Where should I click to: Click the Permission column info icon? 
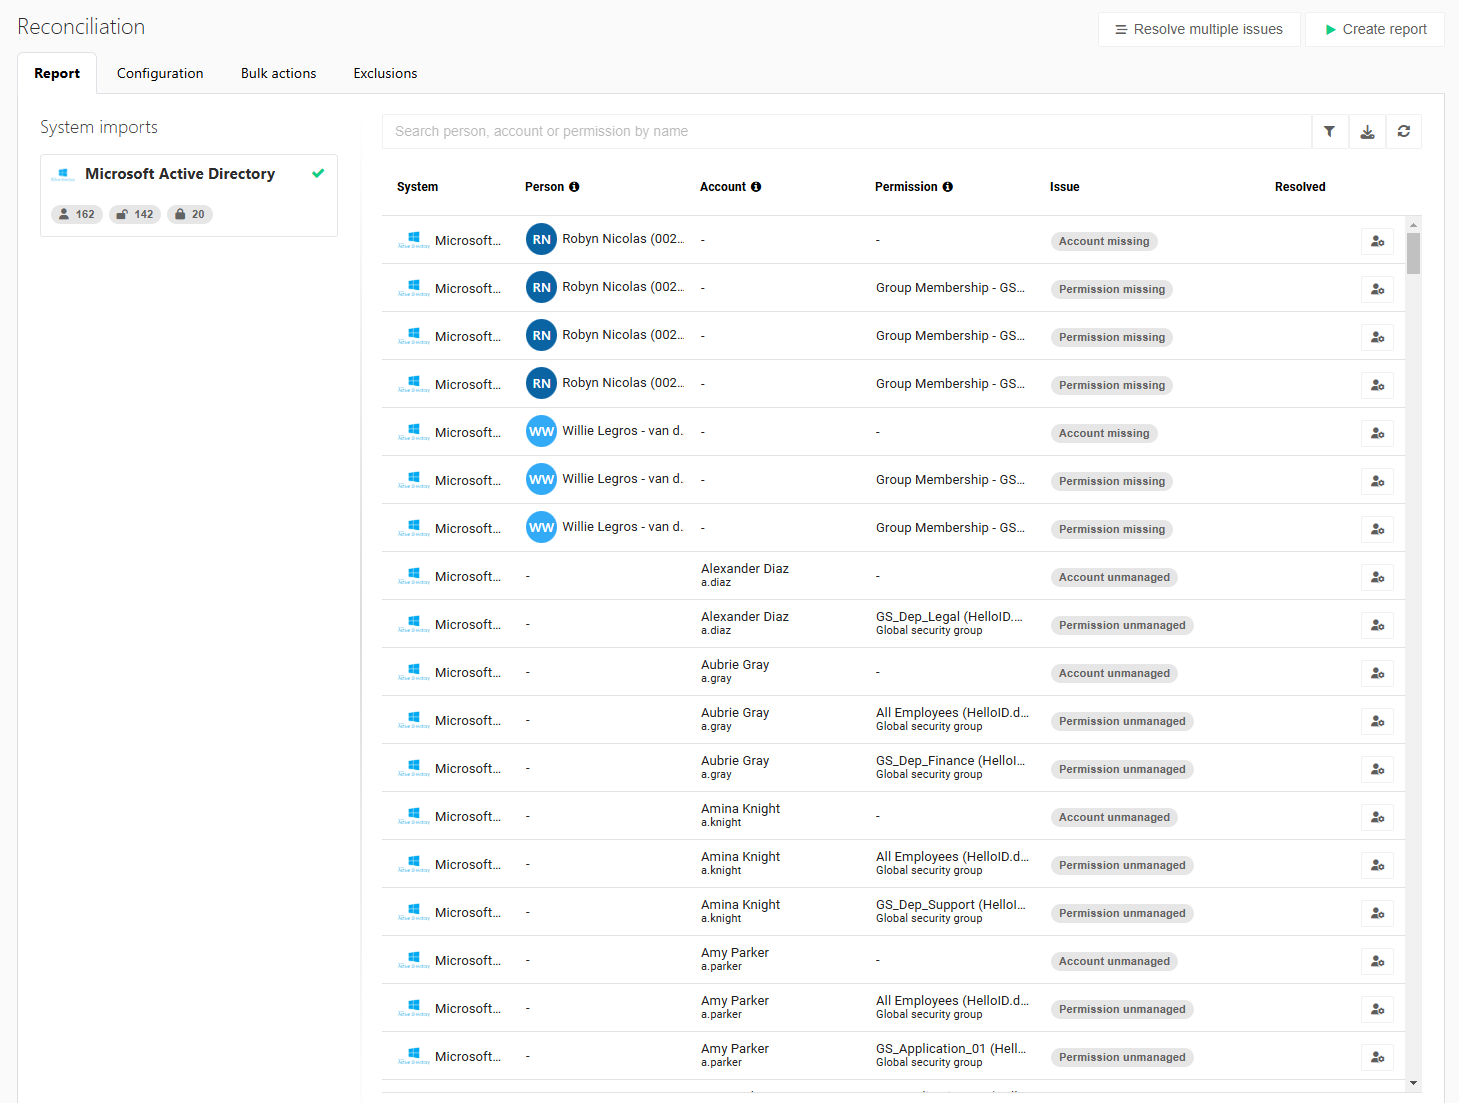click(x=947, y=187)
